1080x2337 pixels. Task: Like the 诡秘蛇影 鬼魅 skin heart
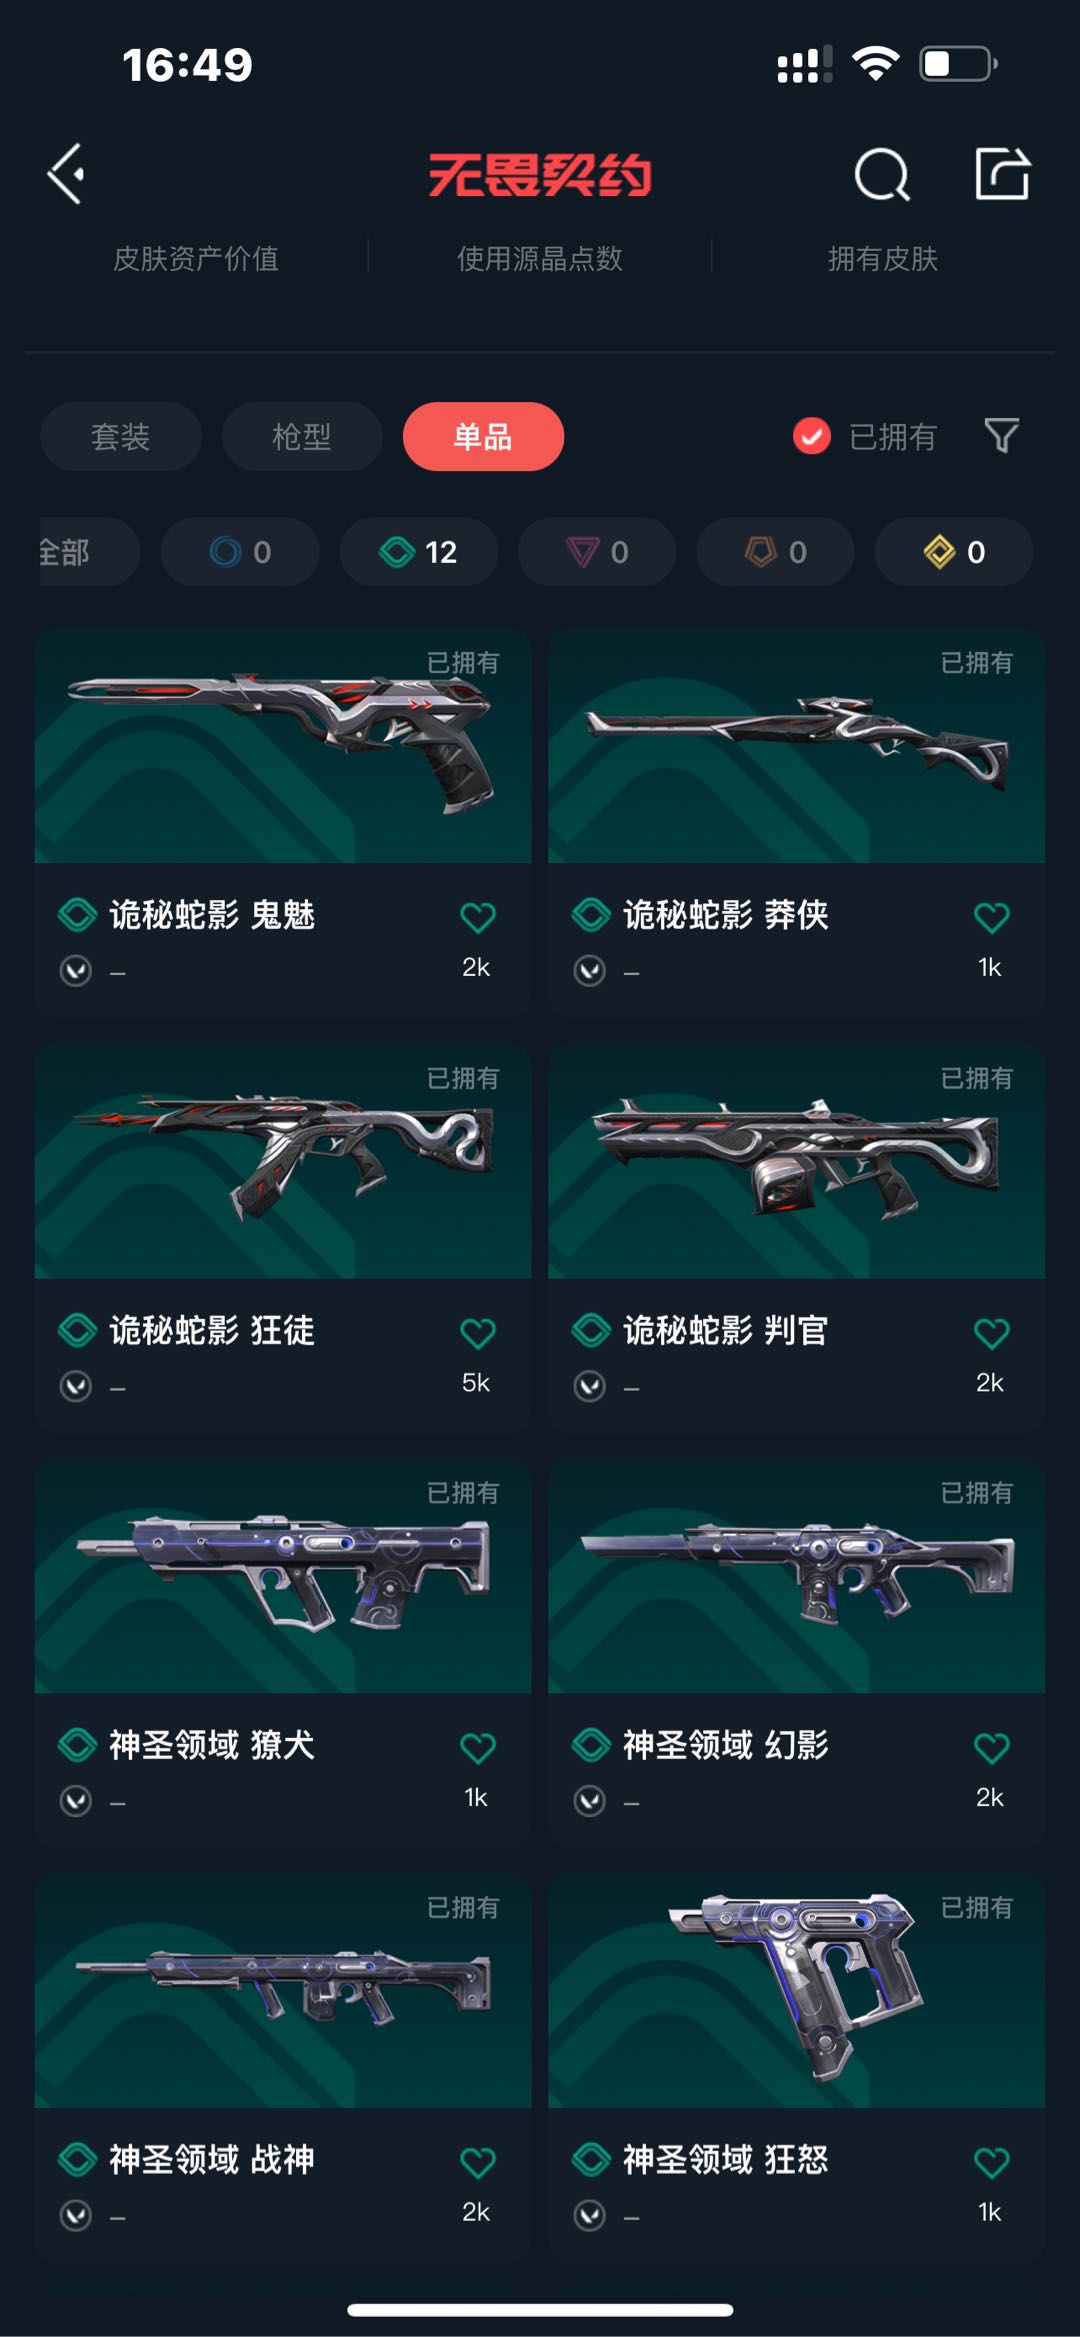point(477,917)
